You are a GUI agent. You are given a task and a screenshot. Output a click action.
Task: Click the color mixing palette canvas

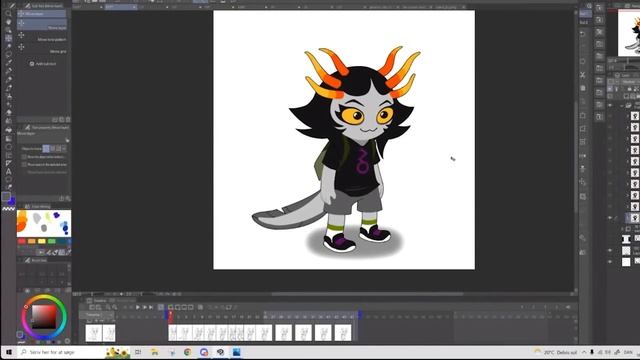[44, 224]
